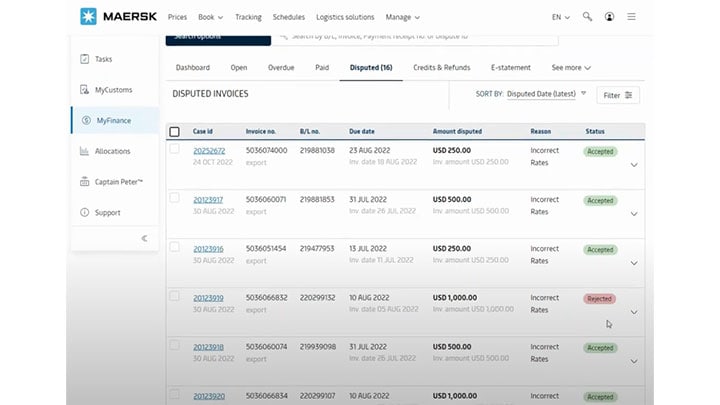Image resolution: width=720 pixels, height=405 pixels.
Task: Click the Support info icon
Action: 84,213
